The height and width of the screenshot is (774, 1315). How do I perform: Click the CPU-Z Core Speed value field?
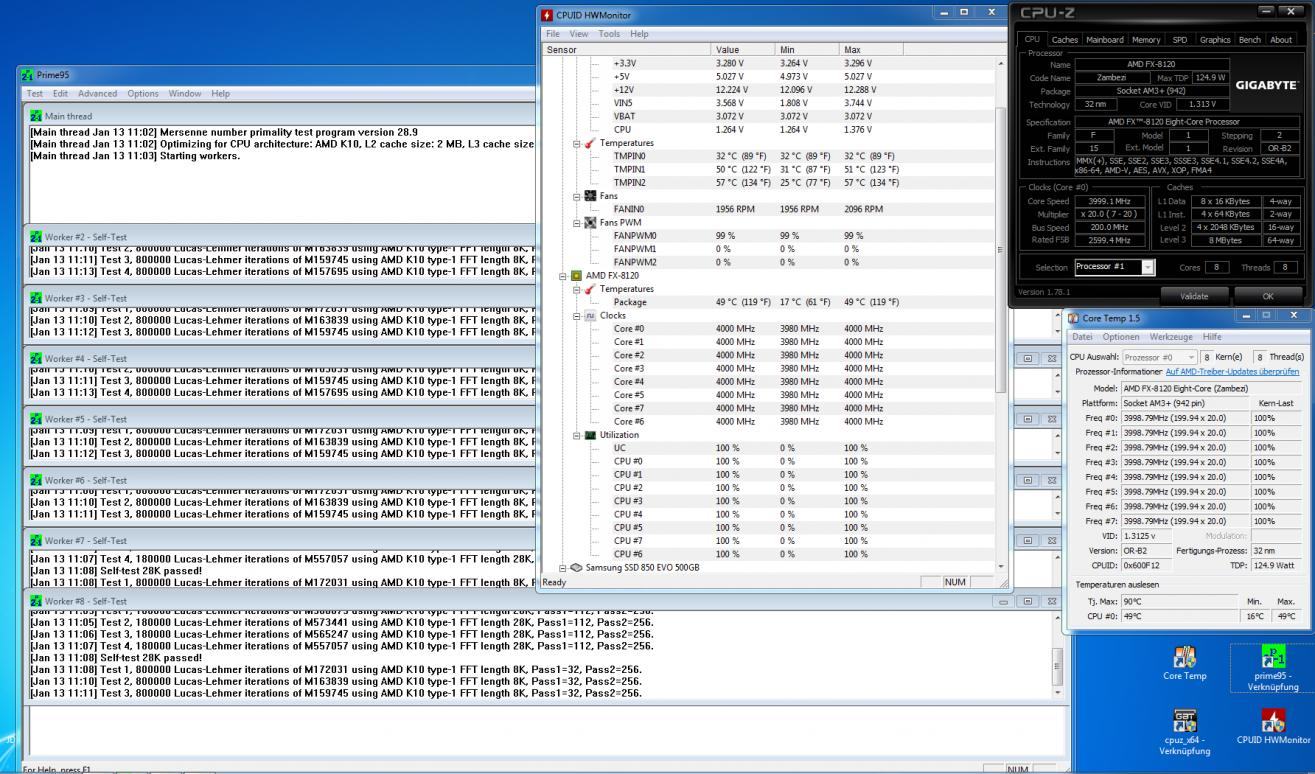[x=1111, y=200]
